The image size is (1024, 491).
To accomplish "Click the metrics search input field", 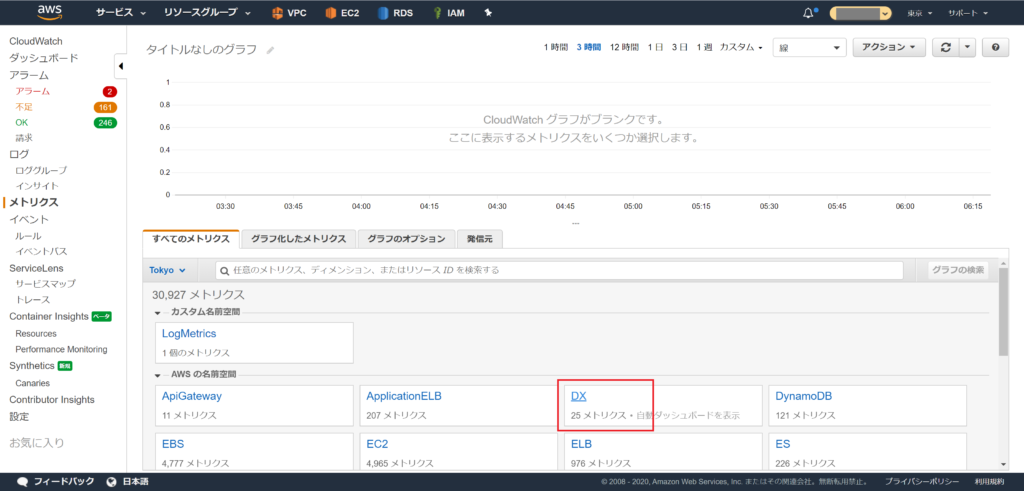I will click(x=560, y=270).
